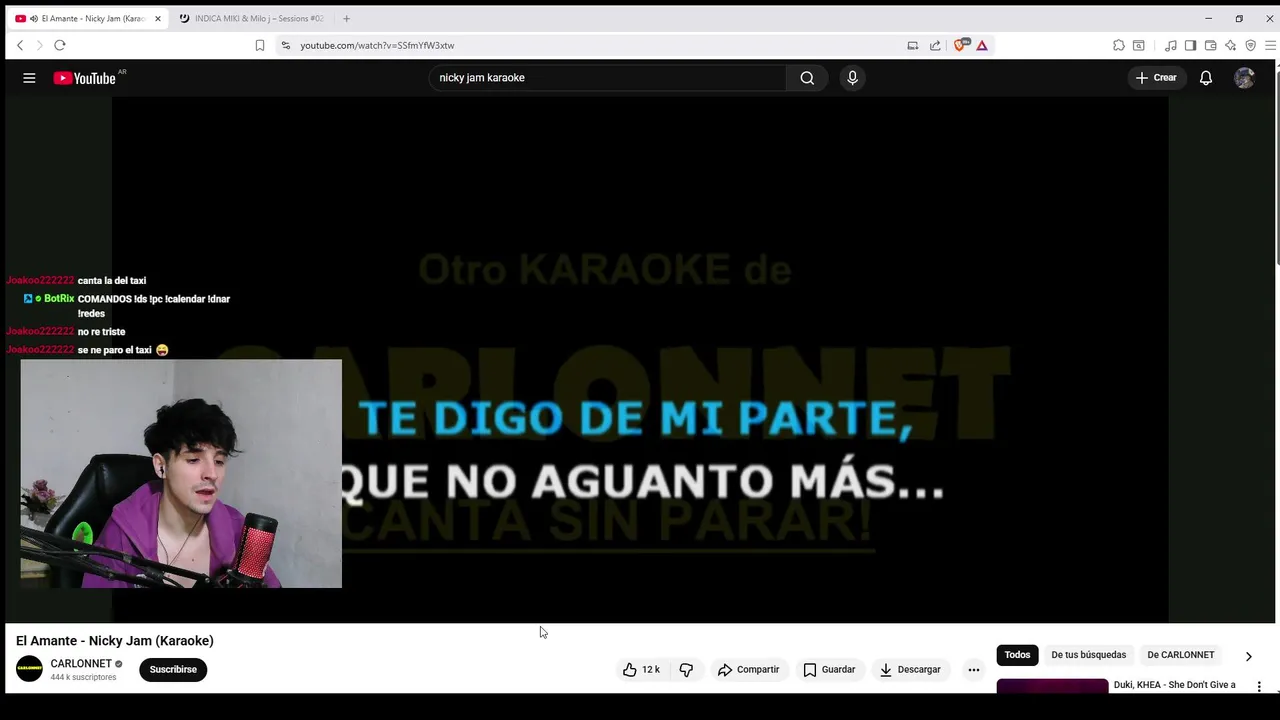Open the Leo AI sparkle icon
Screen dimensions: 1280x720
tap(1230, 45)
